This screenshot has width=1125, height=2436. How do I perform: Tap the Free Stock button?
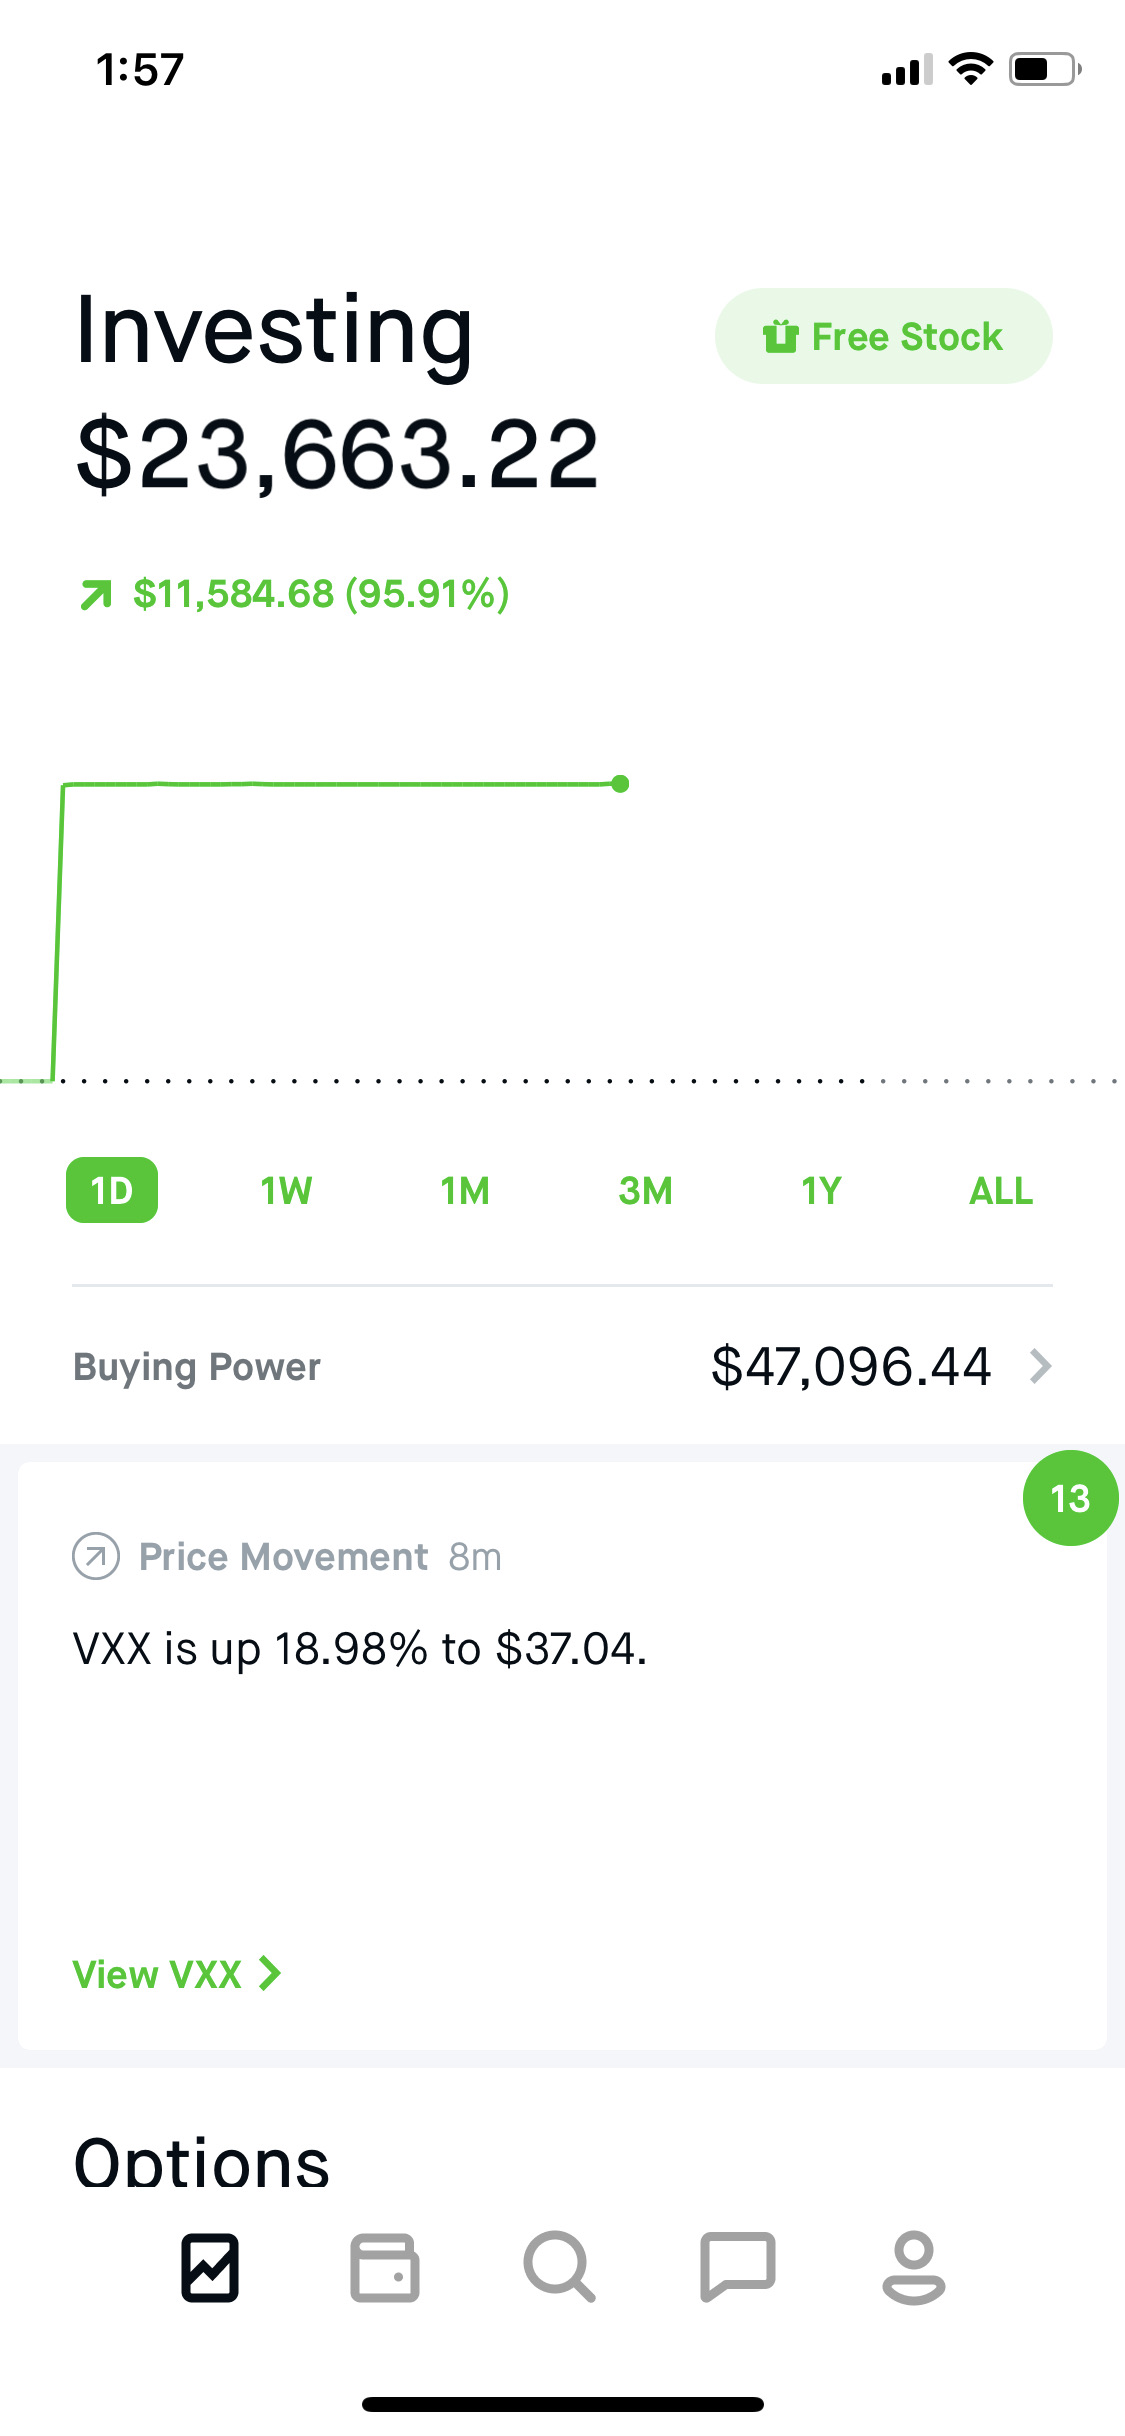coord(884,336)
